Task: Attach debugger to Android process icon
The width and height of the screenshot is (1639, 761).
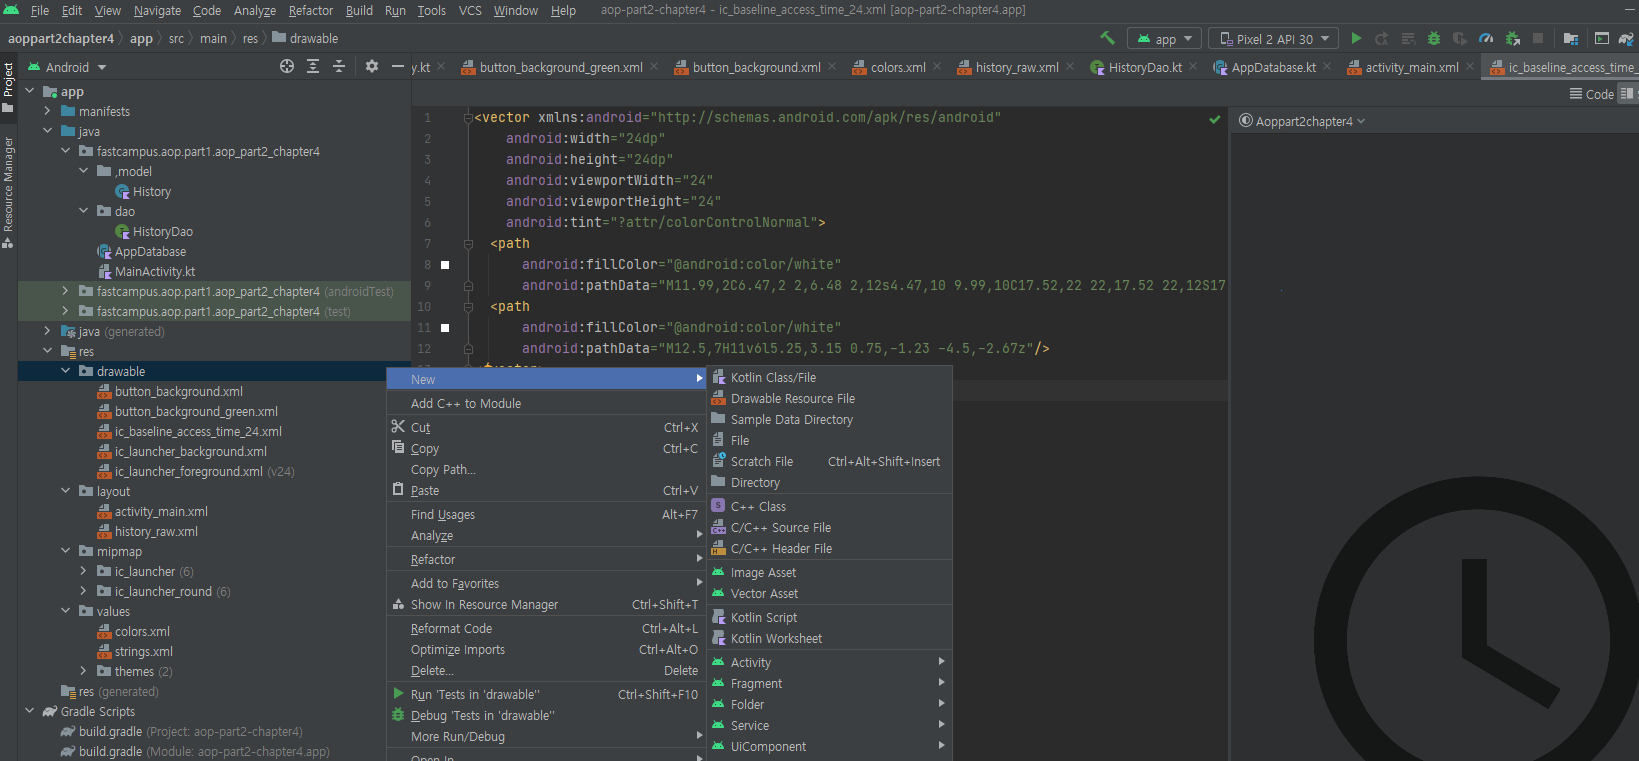Action: click(x=1512, y=38)
